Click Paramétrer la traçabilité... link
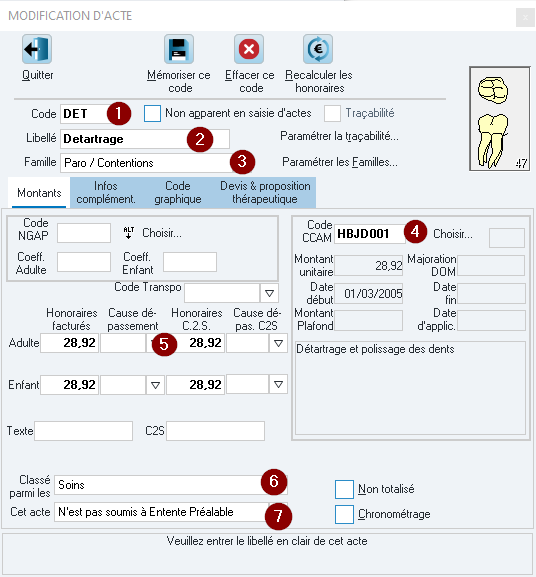Viewport: 536px width, 577px height. click(x=339, y=136)
